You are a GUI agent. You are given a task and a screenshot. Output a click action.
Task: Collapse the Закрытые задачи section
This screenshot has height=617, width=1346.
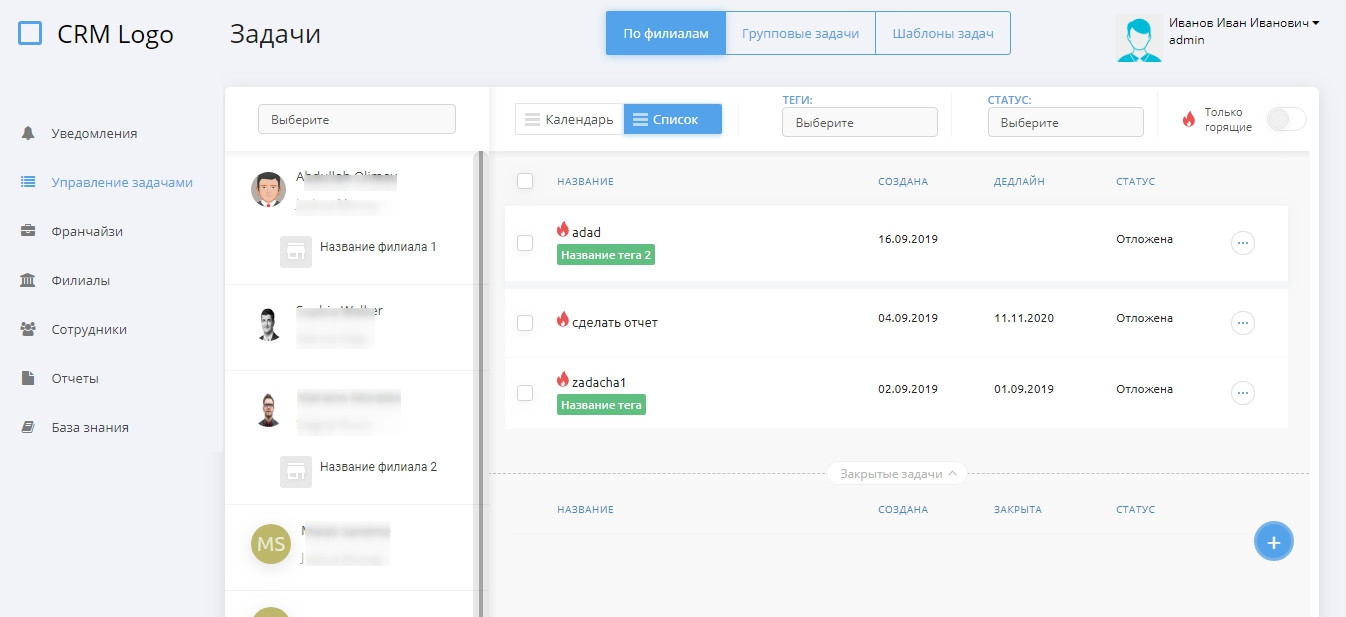pos(897,473)
